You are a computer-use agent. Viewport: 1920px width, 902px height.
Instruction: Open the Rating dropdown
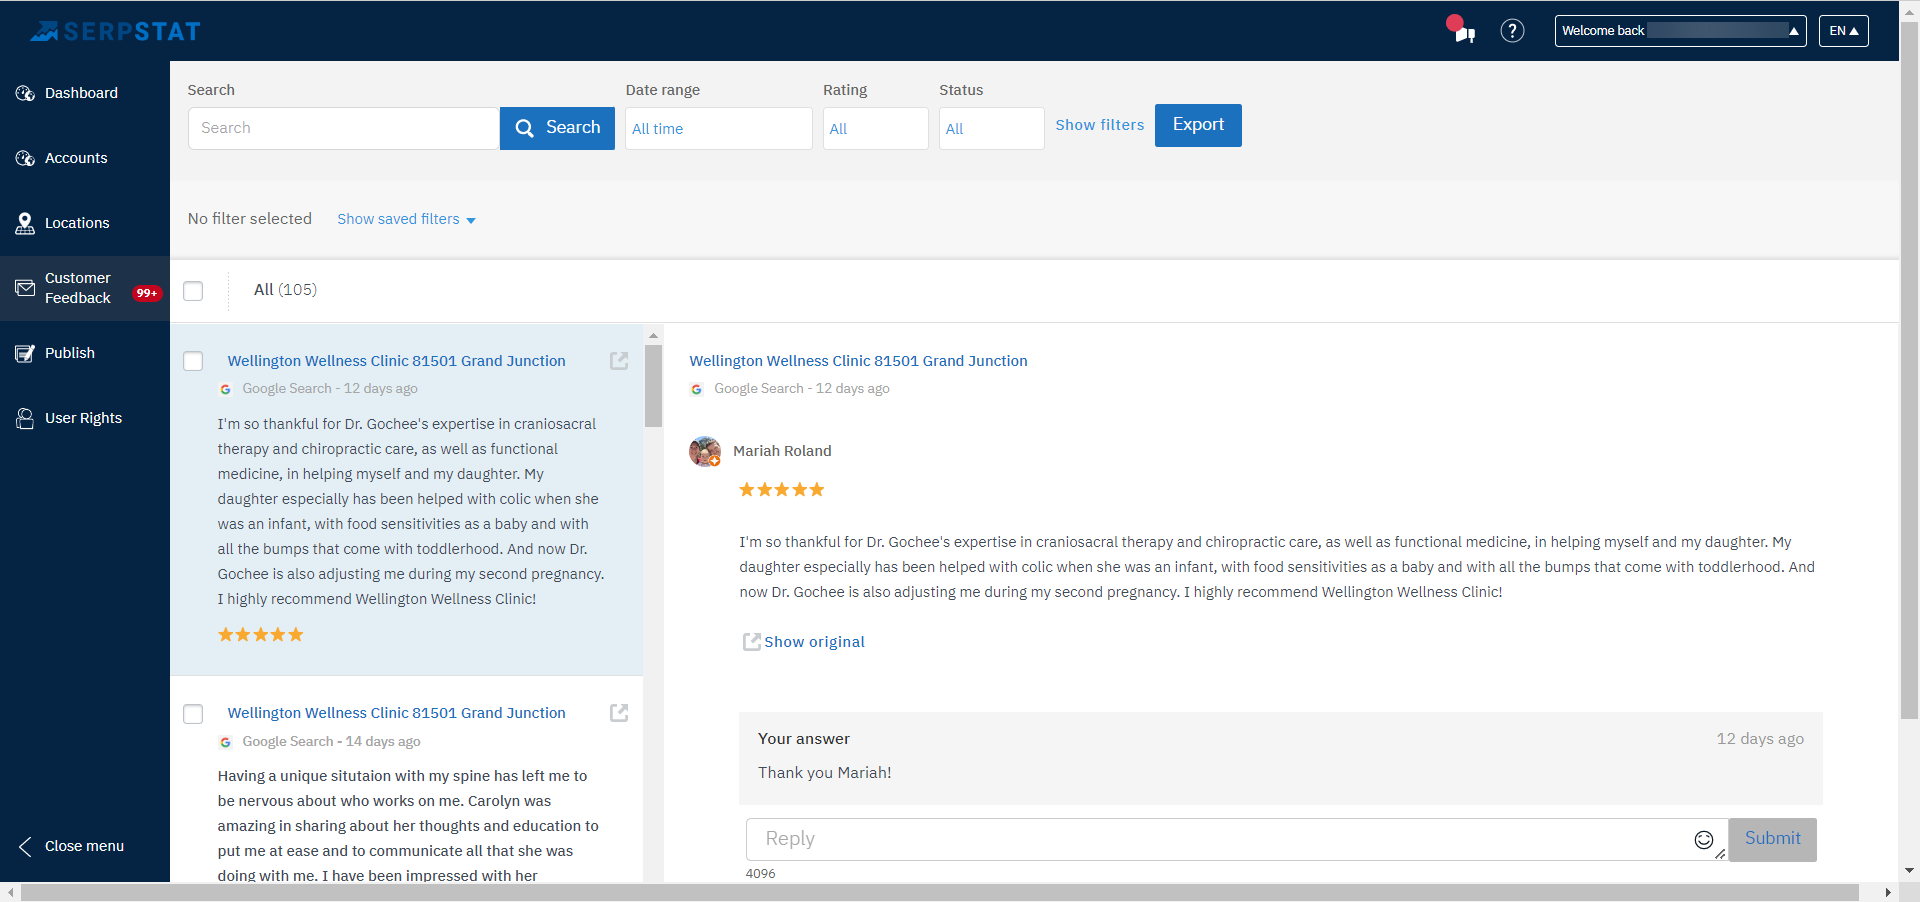point(876,129)
